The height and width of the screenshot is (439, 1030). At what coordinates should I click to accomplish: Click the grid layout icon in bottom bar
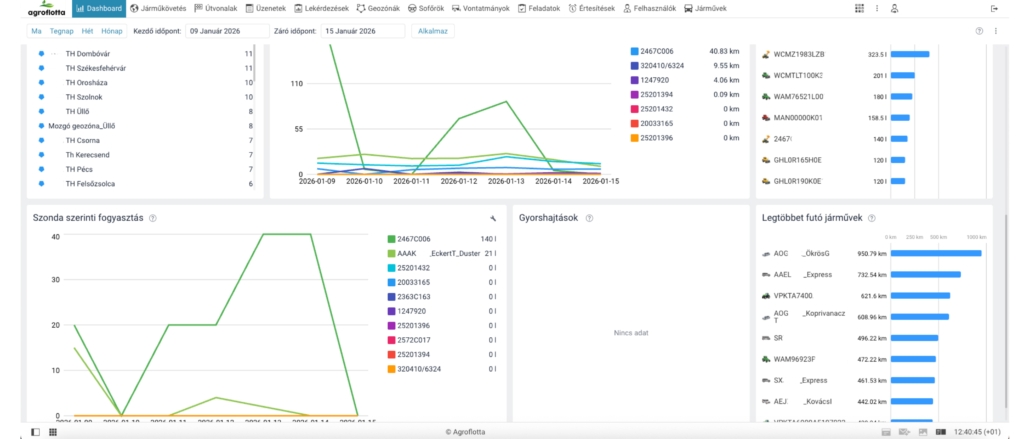pyautogui.click(x=52, y=432)
